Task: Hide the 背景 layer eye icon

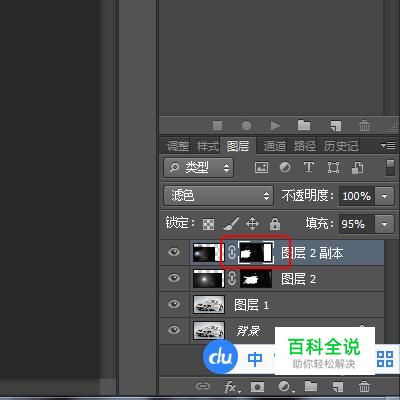Action: point(174,330)
